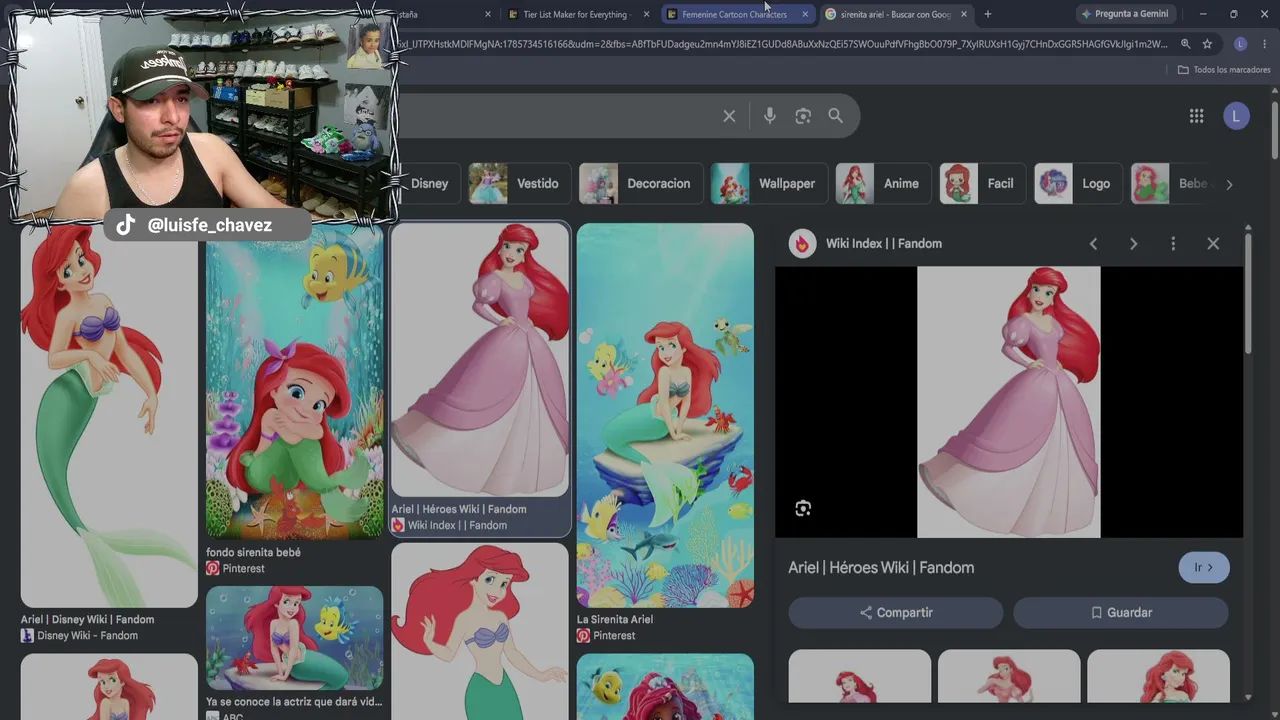Start a voice search with the microphone

coord(769,116)
